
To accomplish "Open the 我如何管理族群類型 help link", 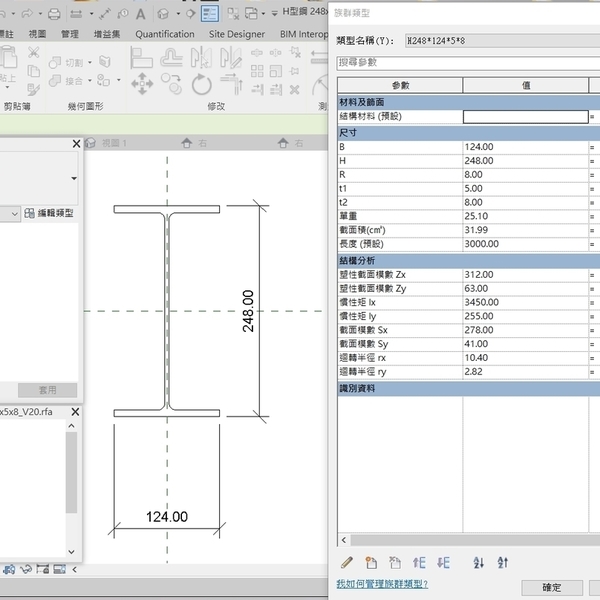I will tap(381, 584).
